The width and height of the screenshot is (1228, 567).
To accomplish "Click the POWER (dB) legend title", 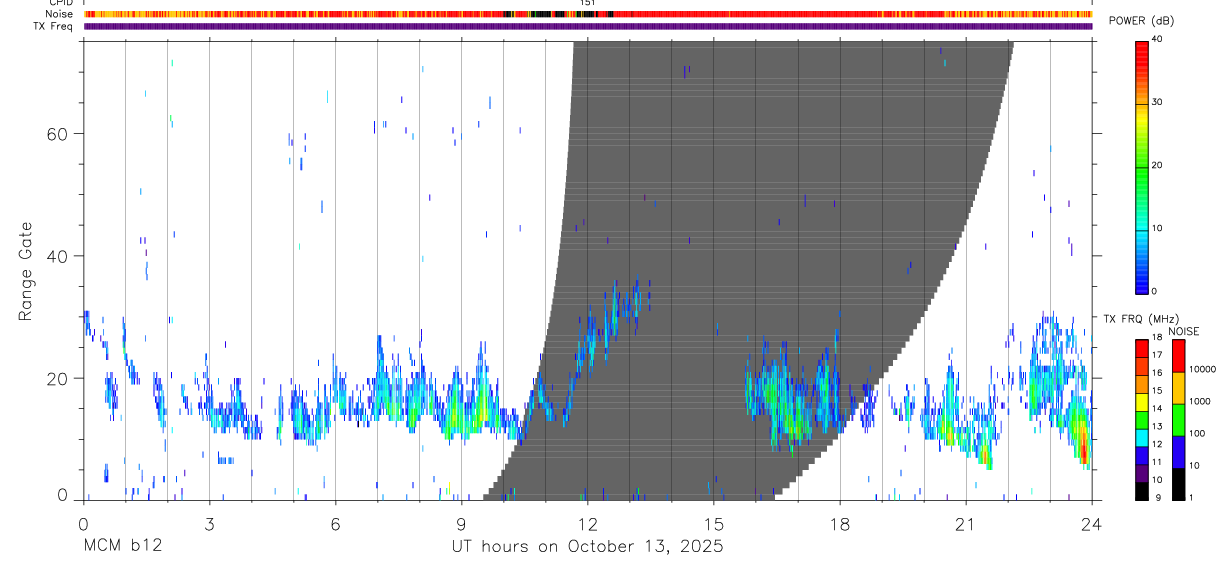I will tap(1142, 21).
